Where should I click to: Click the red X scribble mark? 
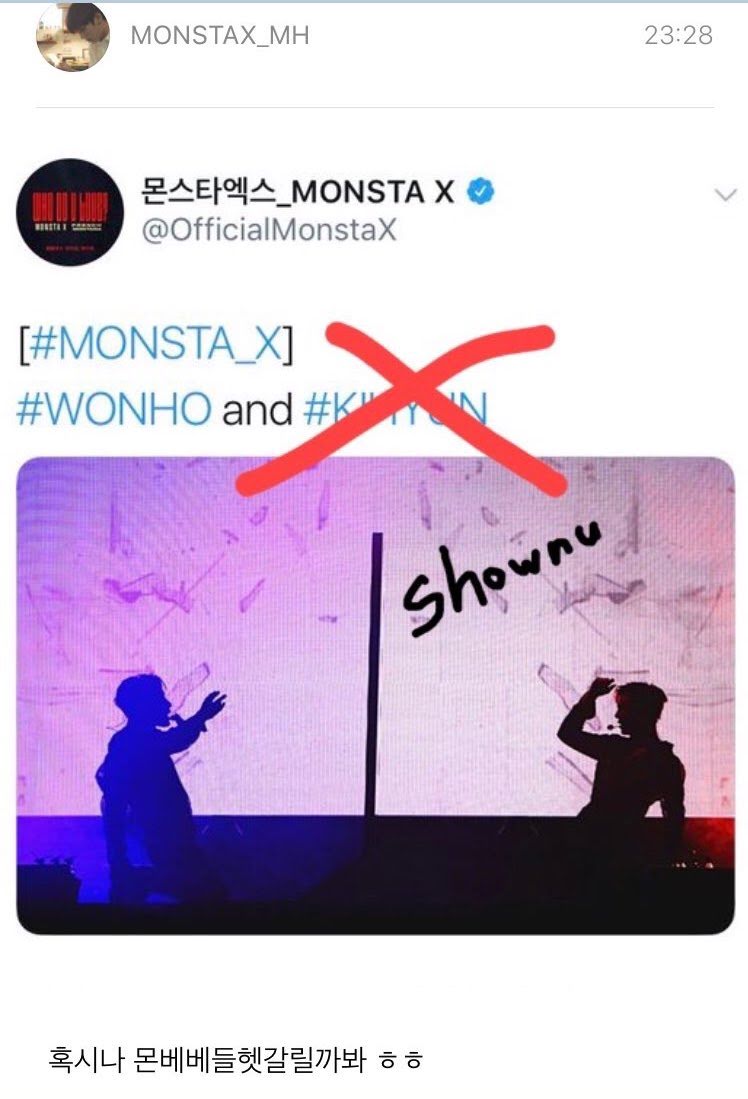click(x=397, y=409)
